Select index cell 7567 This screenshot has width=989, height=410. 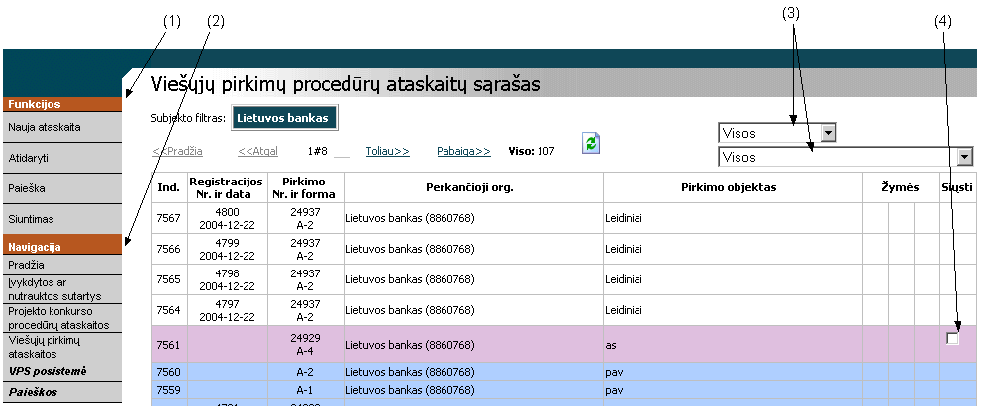(167, 218)
